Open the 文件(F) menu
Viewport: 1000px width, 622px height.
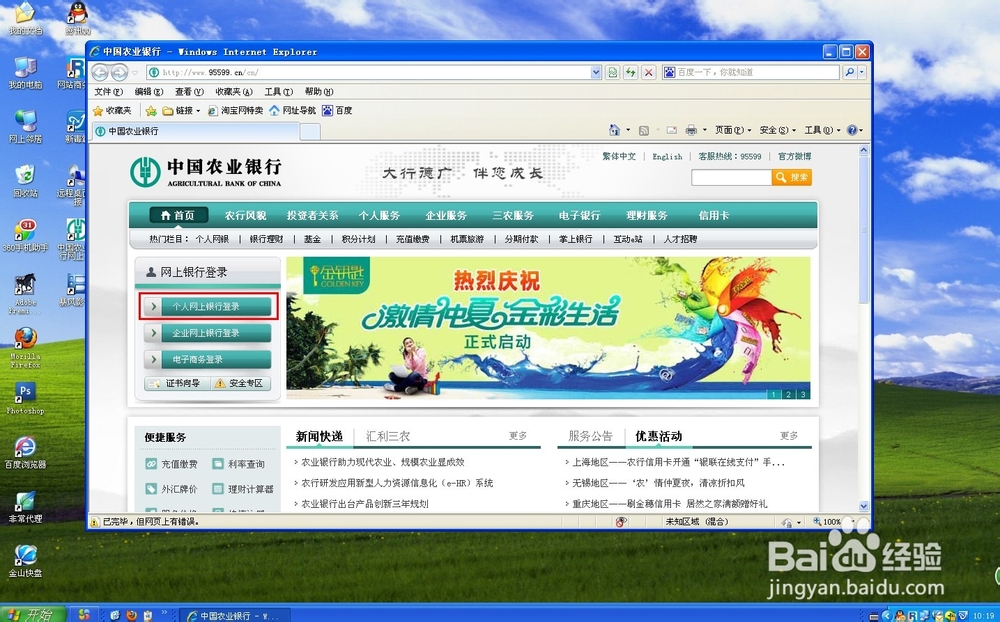(x=108, y=92)
